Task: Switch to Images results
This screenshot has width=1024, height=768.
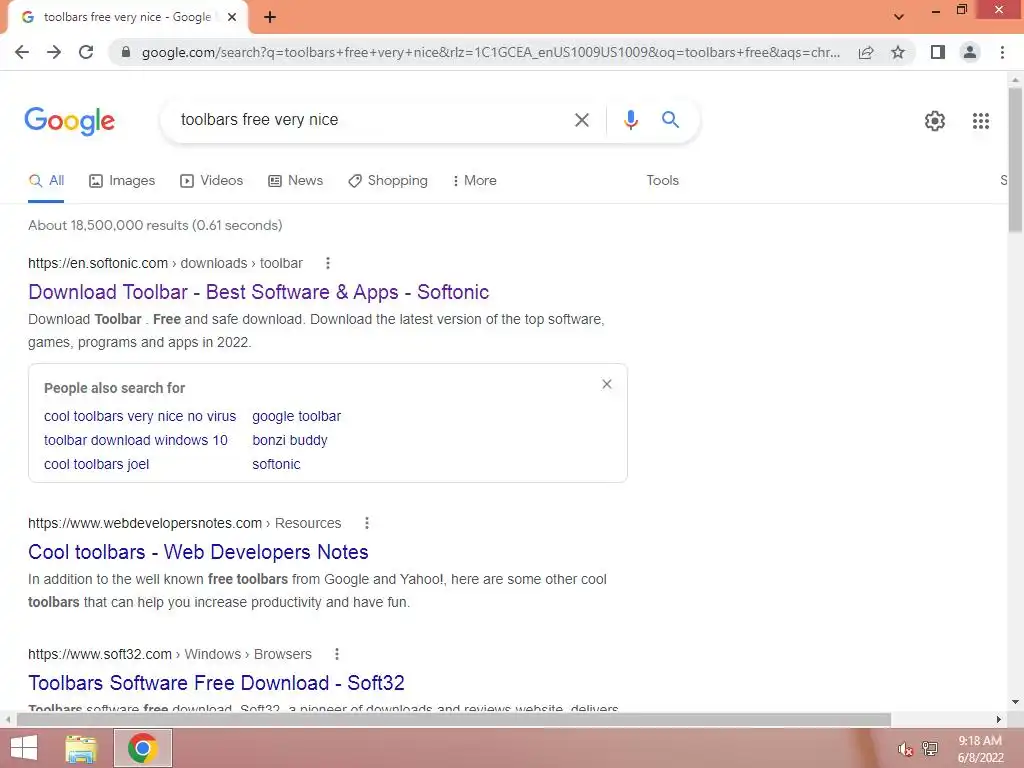Action: click(122, 181)
